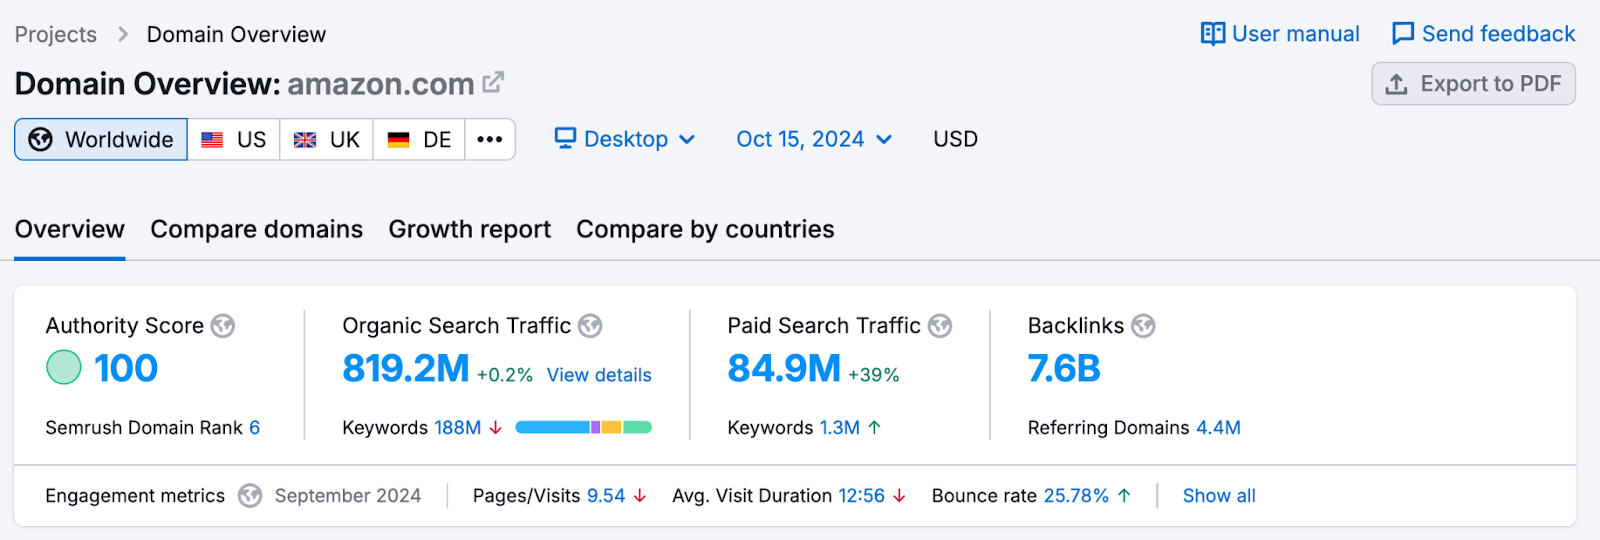Click Paid Search Traffic 84.9M
The height and width of the screenshot is (540, 1600).
[x=784, y=368]
